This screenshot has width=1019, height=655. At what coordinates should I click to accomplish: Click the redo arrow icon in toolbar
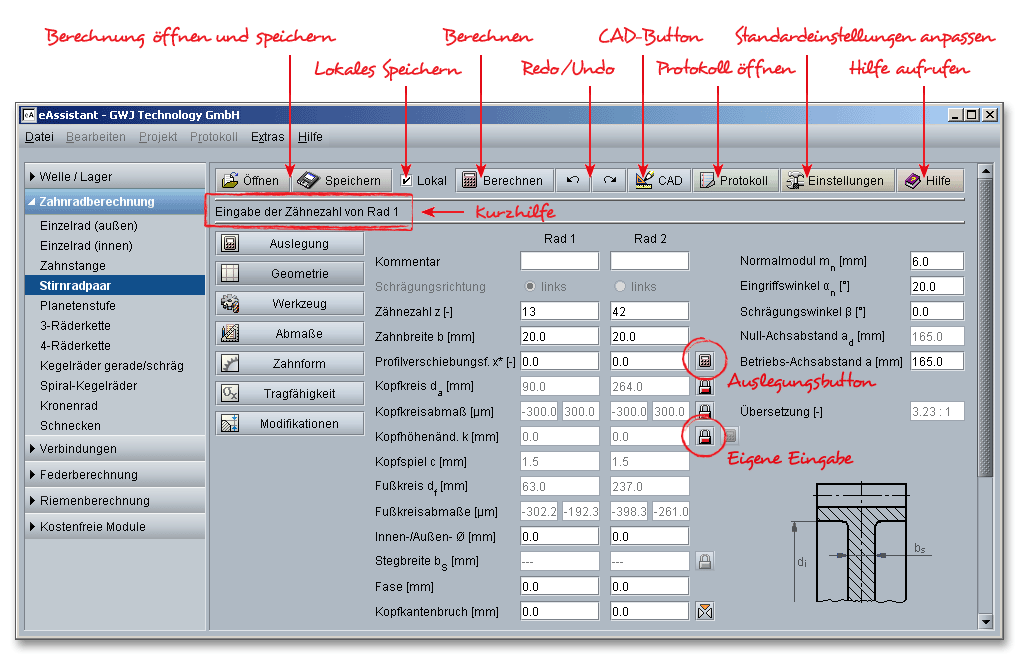coord(609,181)
